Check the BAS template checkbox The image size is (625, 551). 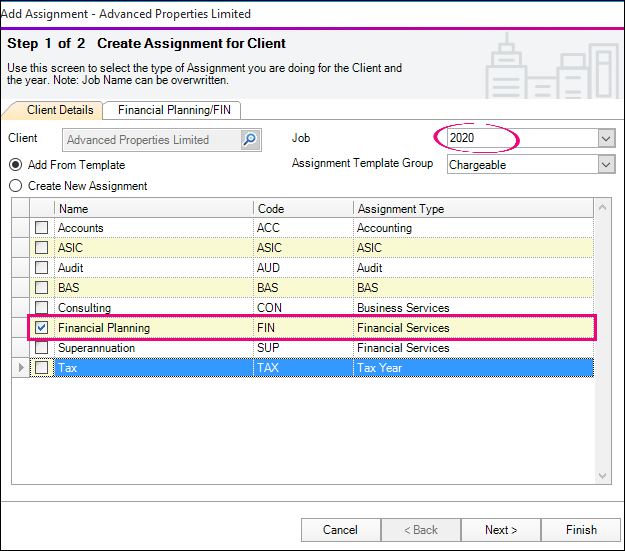pos(42,288)
